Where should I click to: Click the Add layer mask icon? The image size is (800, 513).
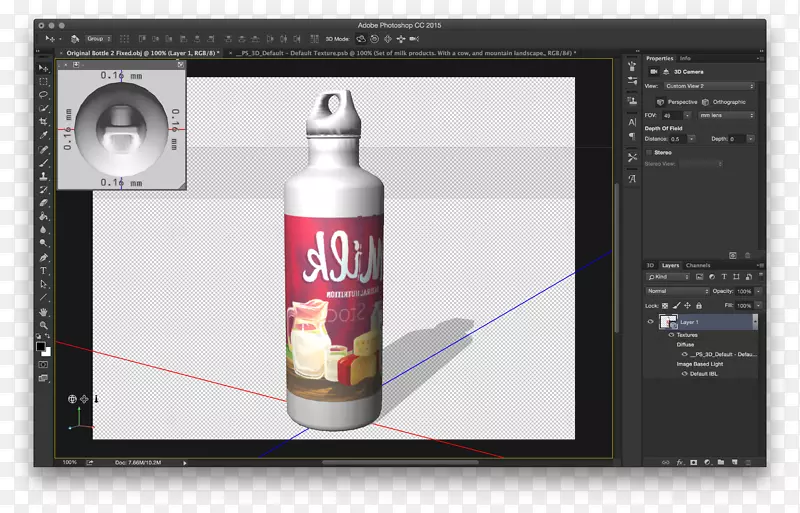click(693, 462)
